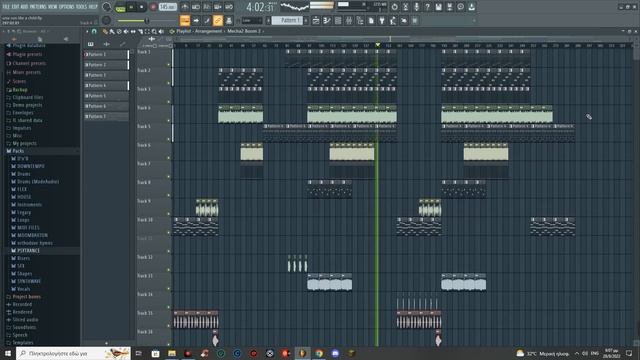Expand the Plugin presets browser entry
The height and width of the screenshot is (360, 640).
[27, 54]
